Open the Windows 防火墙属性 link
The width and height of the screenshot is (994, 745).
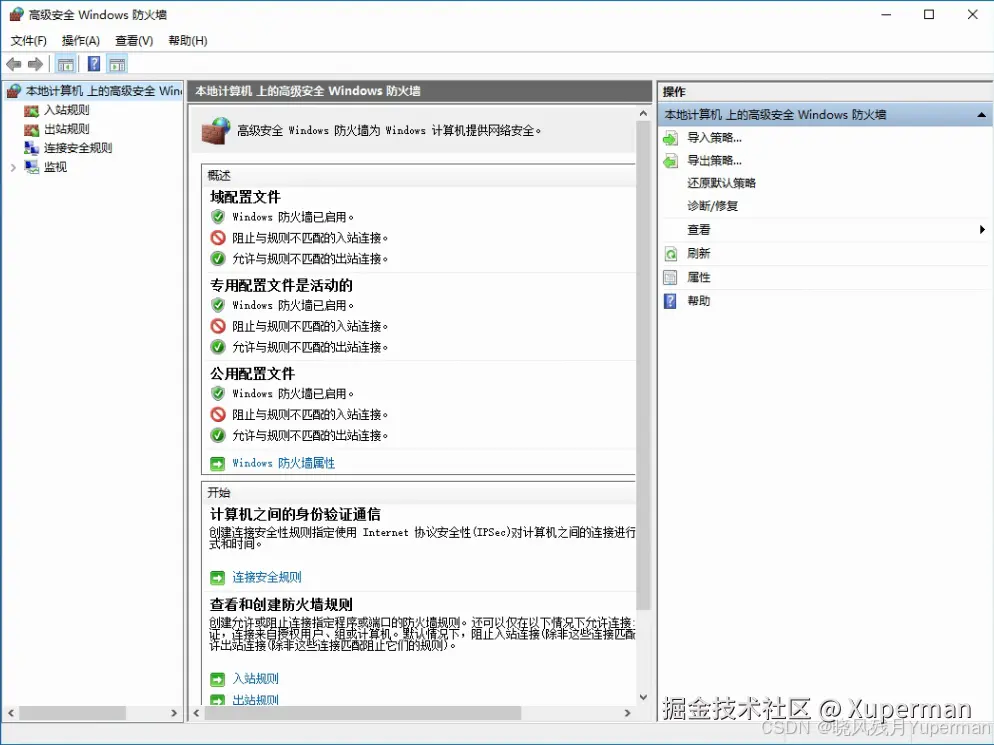pos(283,463)
